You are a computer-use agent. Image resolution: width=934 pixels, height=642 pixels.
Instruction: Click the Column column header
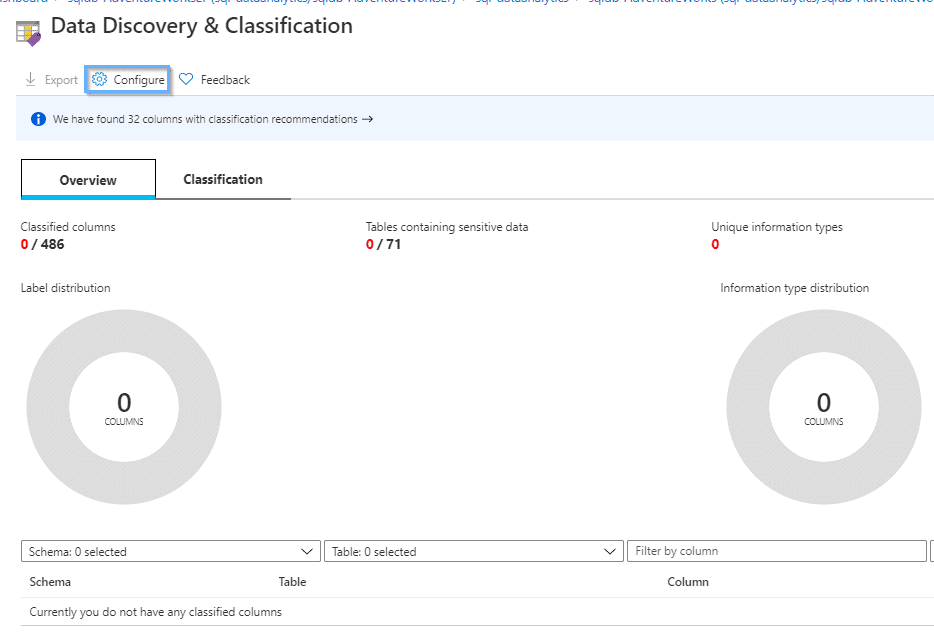coord(688,582)
